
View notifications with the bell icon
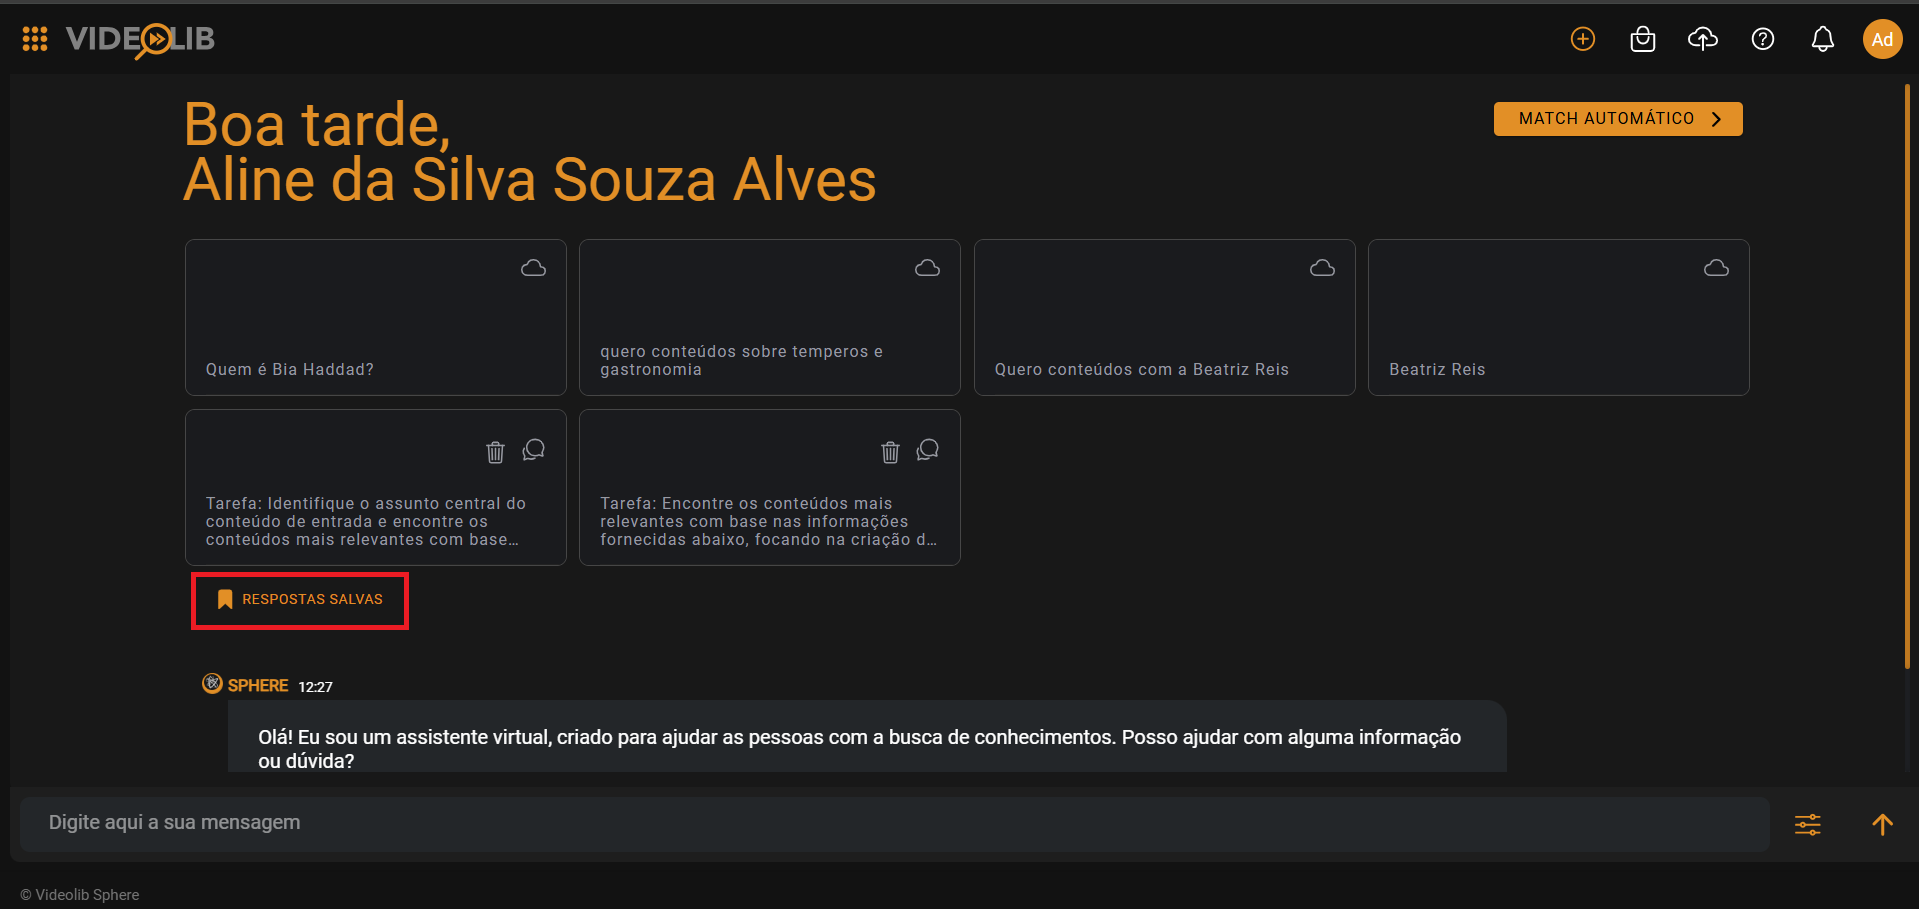click(x=1822, y=39)
